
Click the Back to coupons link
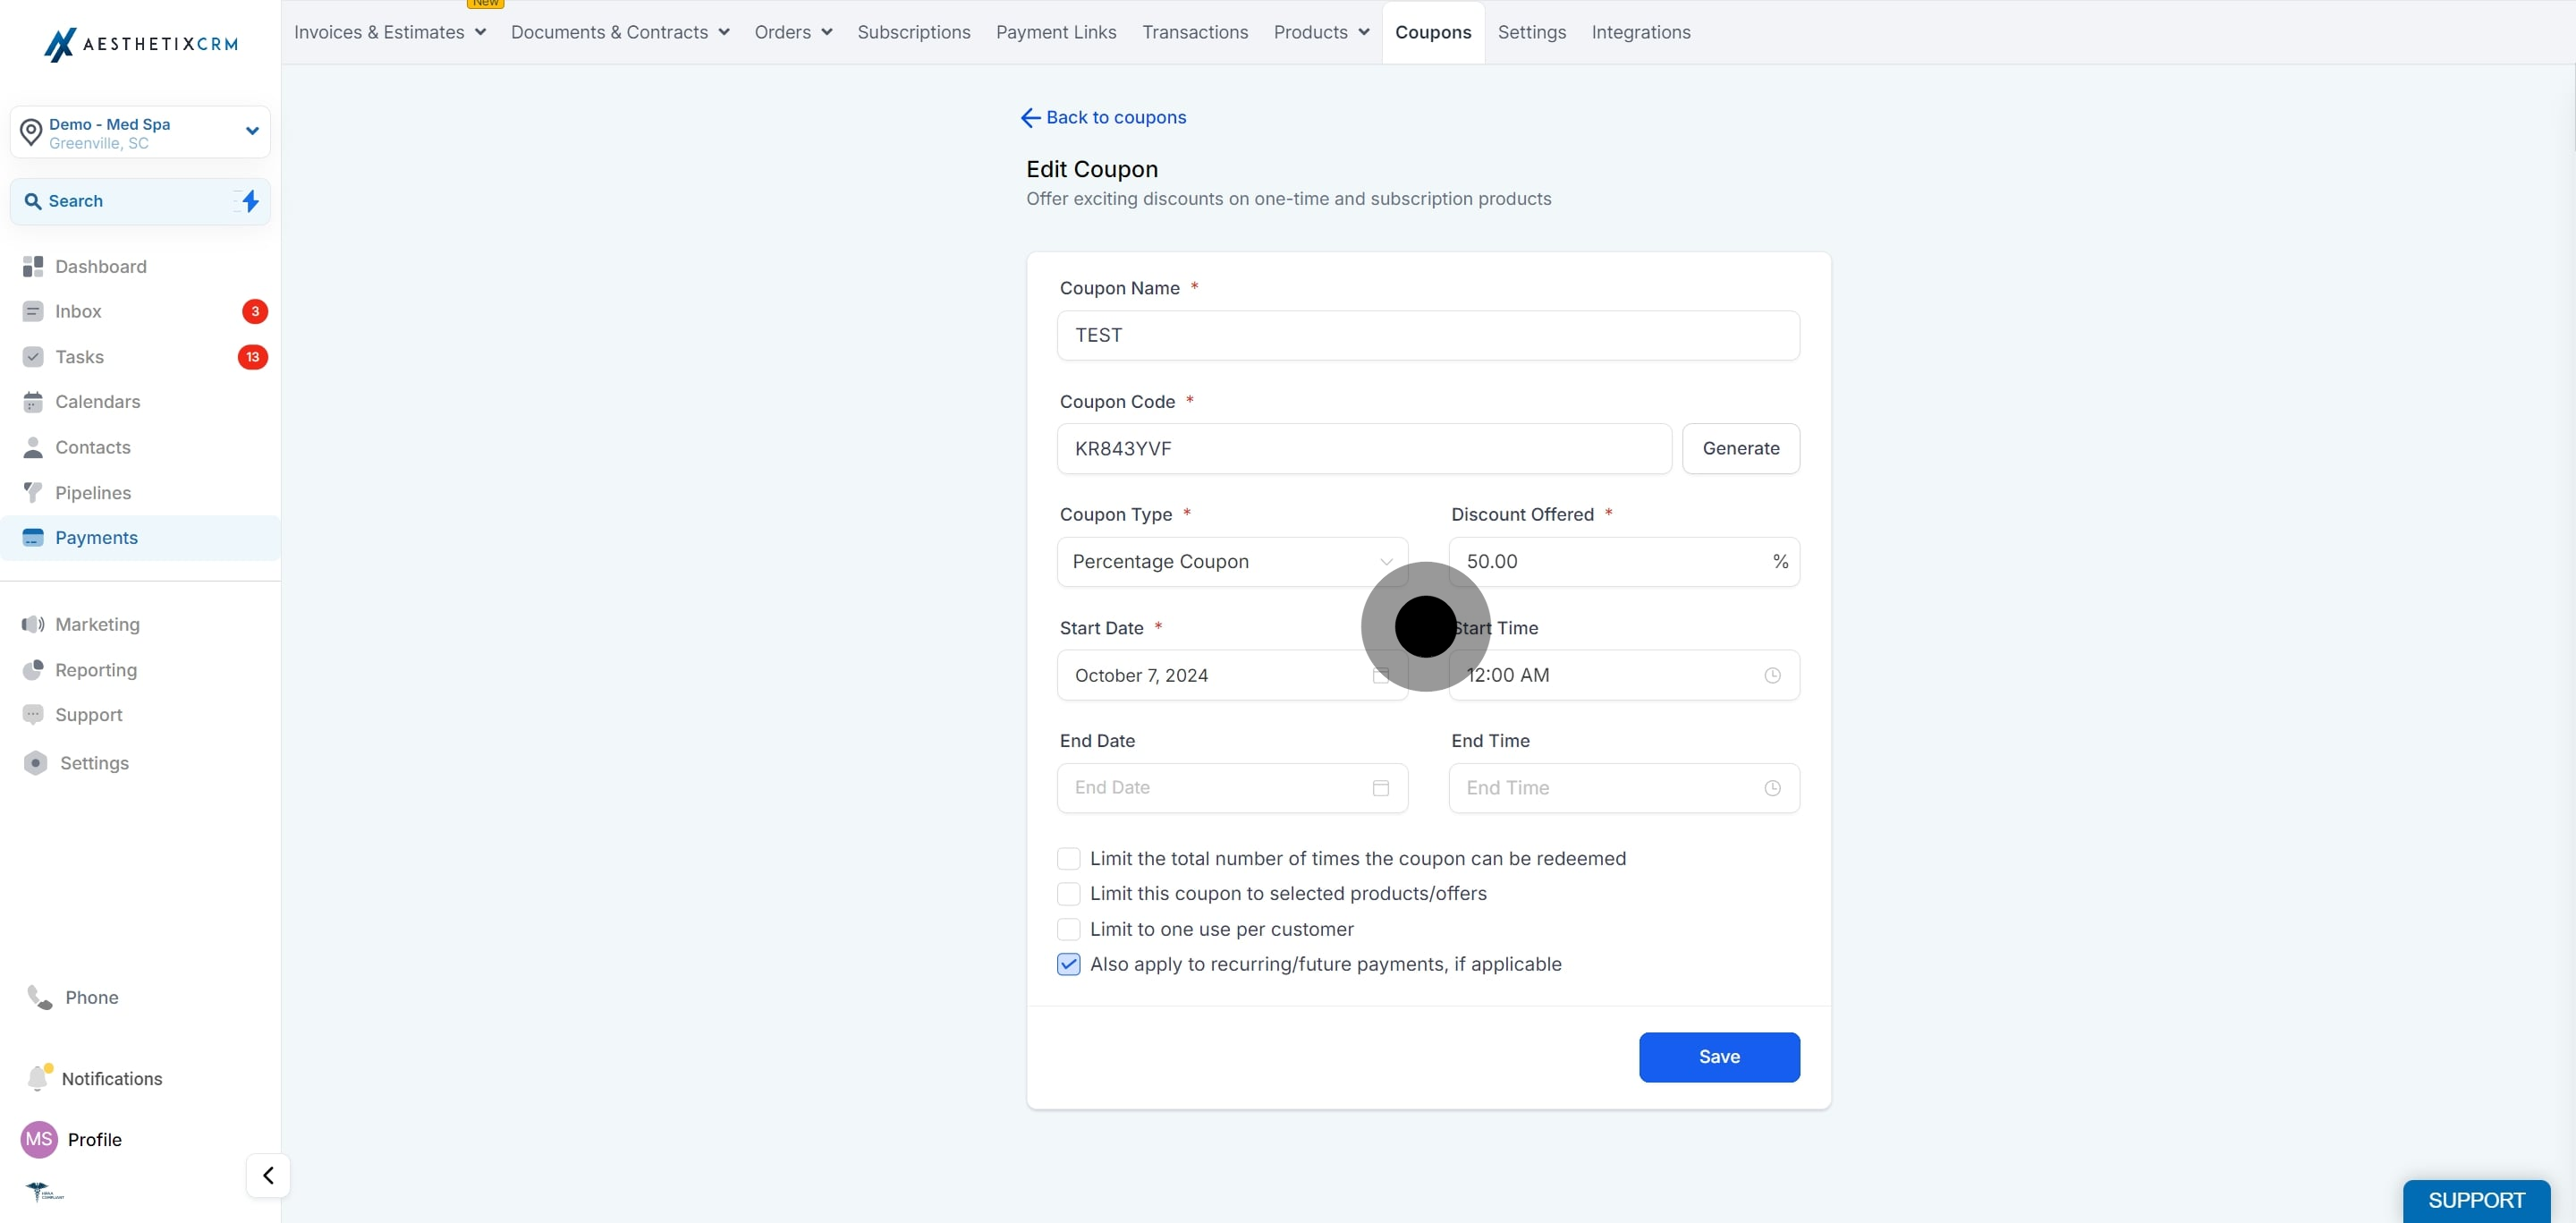click(x=1115, y=118)
